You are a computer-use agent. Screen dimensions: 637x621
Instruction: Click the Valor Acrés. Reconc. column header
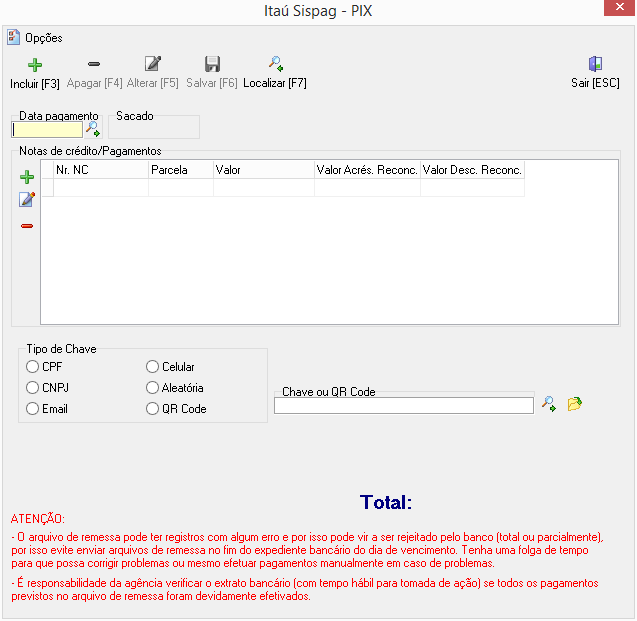[367, 170]
